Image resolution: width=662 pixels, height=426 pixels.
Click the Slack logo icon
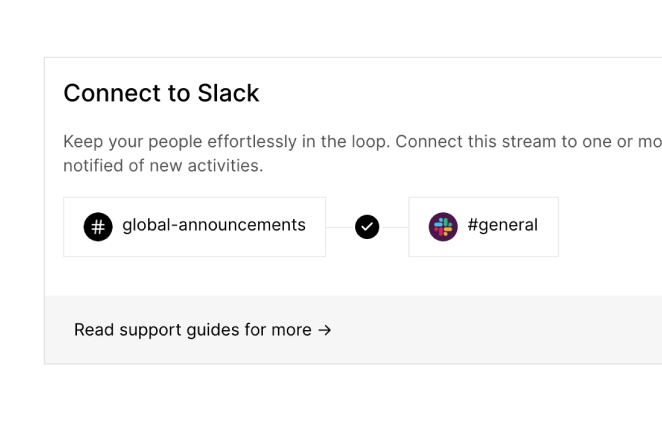point(443,226)
